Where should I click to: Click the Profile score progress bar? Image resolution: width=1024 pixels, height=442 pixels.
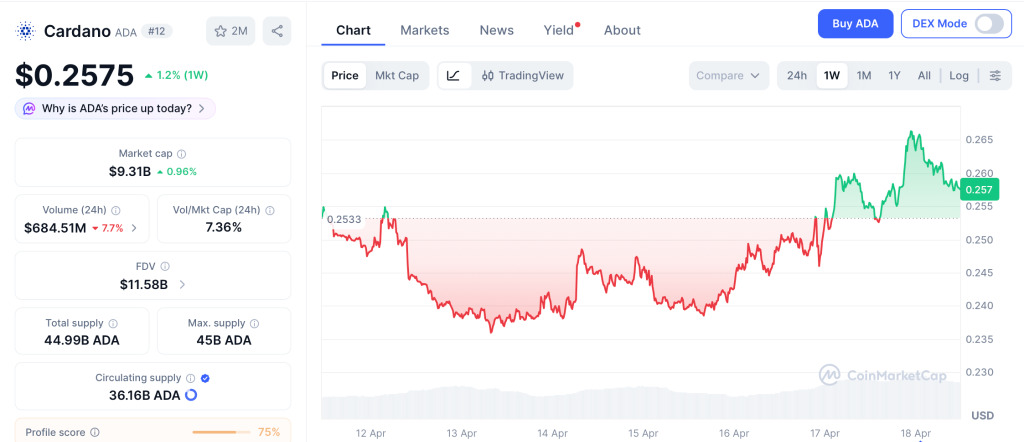(220, 432)
